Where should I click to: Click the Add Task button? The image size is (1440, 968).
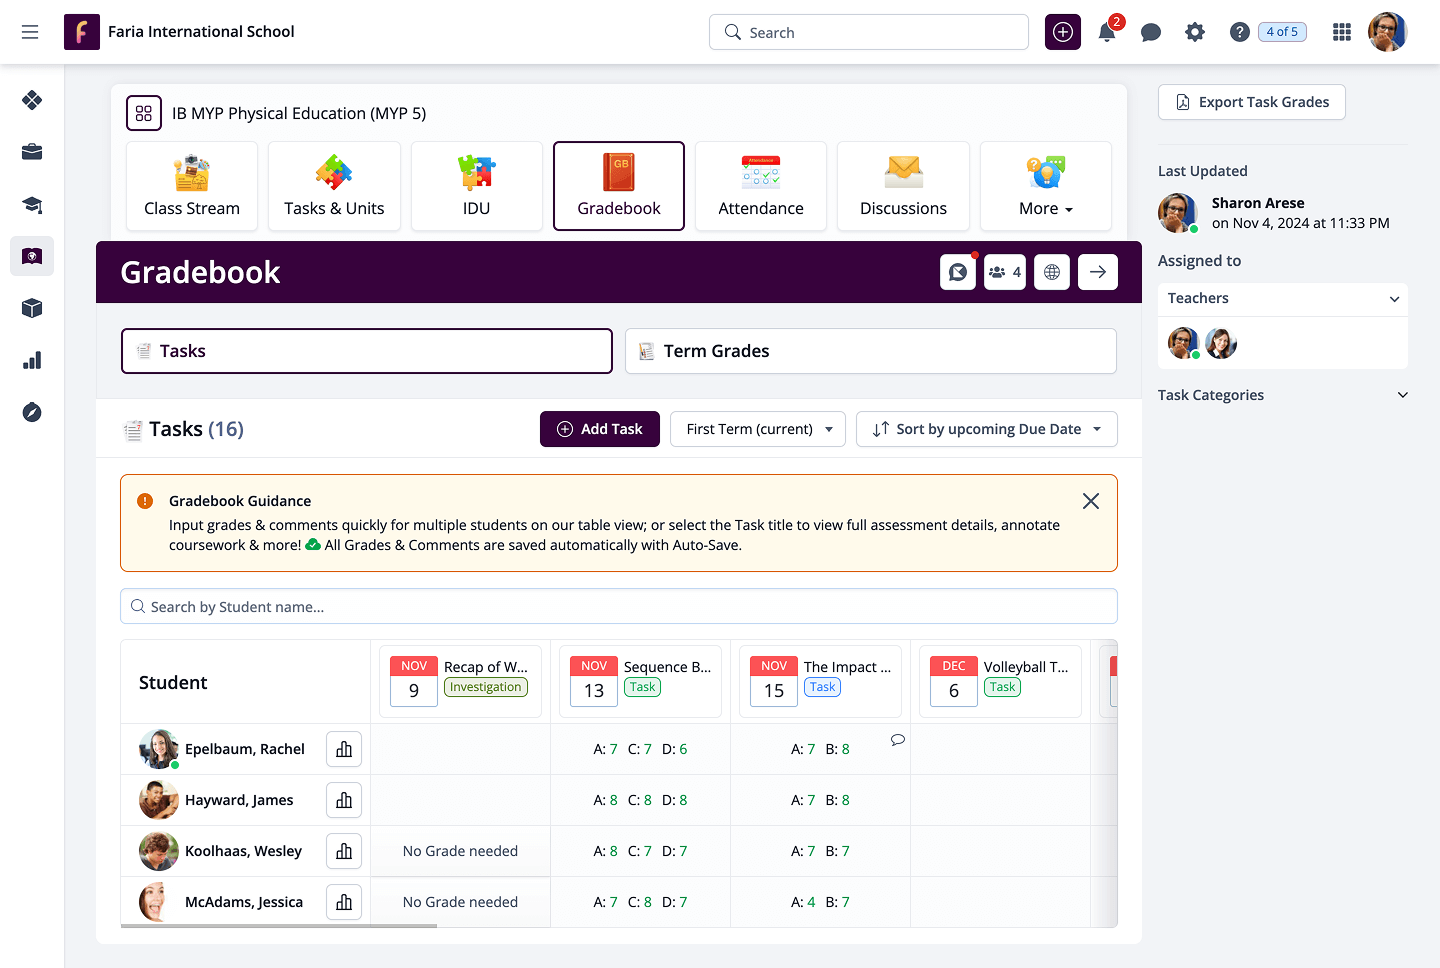click(x=599, y=429)
